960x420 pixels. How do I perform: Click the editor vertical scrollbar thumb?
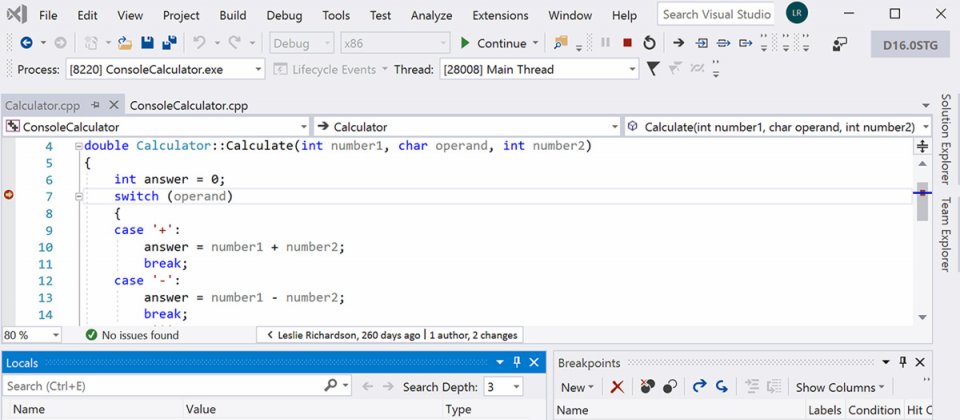[x=923, y=201]
